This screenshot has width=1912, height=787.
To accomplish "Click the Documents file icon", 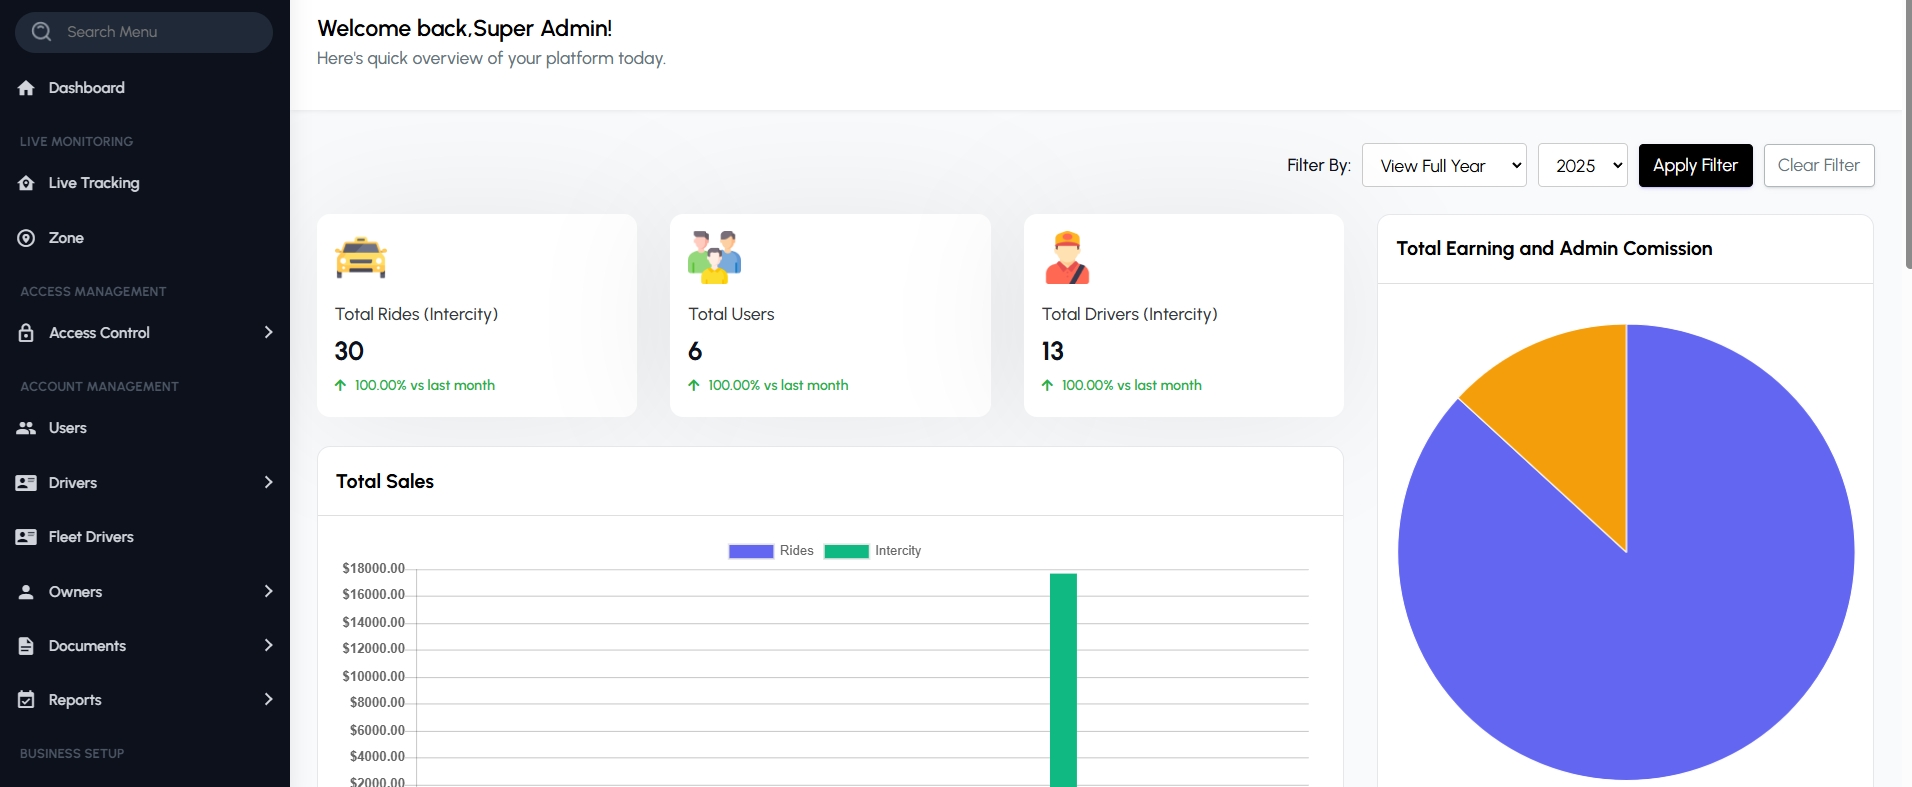I will pyautogui.click(x=26, y=646).
